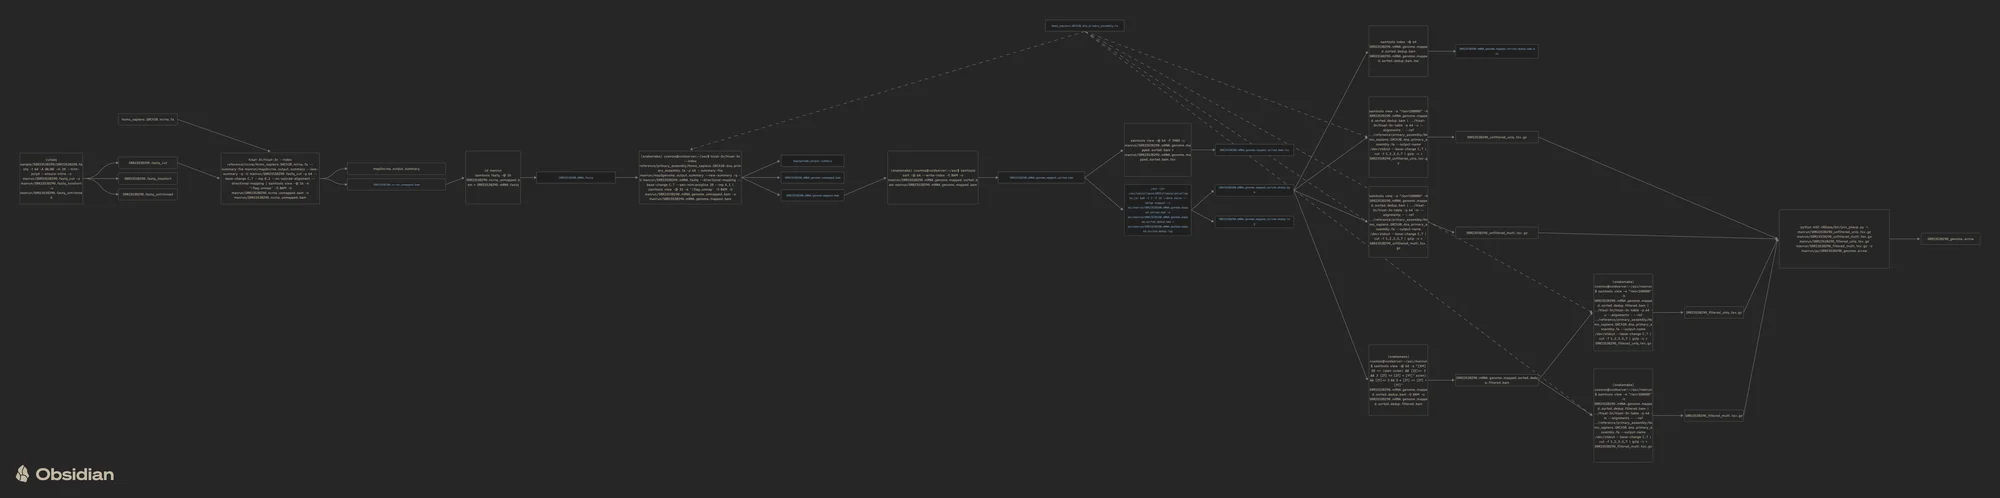Image resolution: width=2000 pixels, height=498 pixels.
Task: Open the mapped.sorted.dedup.bam card
Action: (1254, 188)
